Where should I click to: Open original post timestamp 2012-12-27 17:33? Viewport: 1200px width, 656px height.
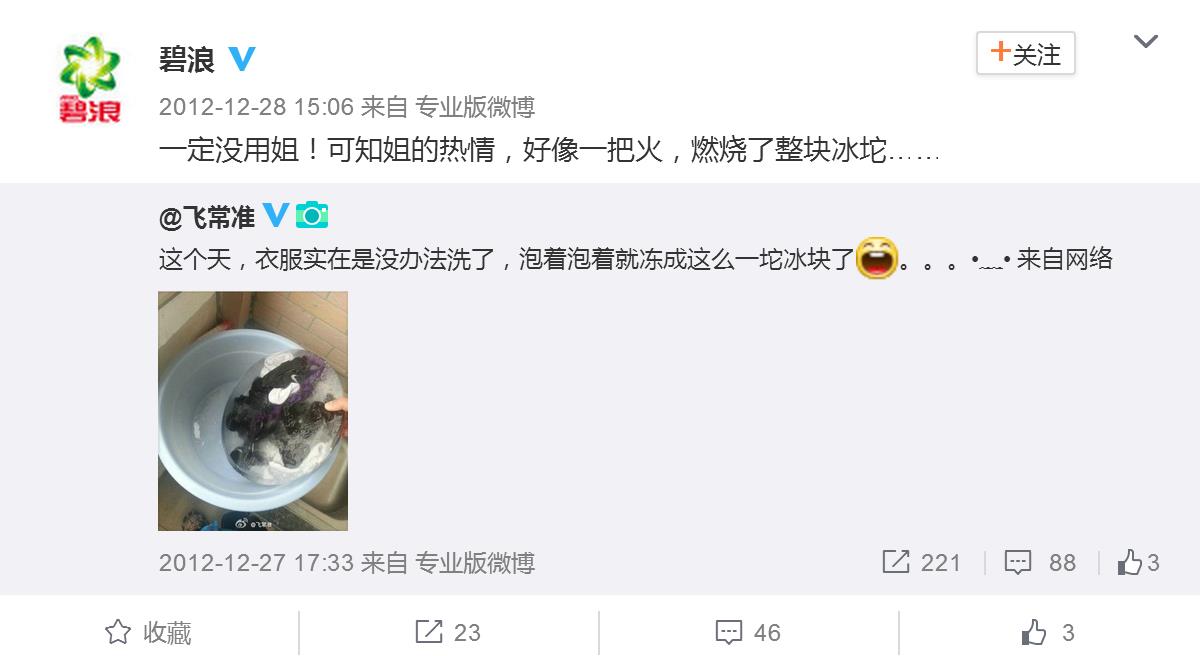(x=257, y=563)
